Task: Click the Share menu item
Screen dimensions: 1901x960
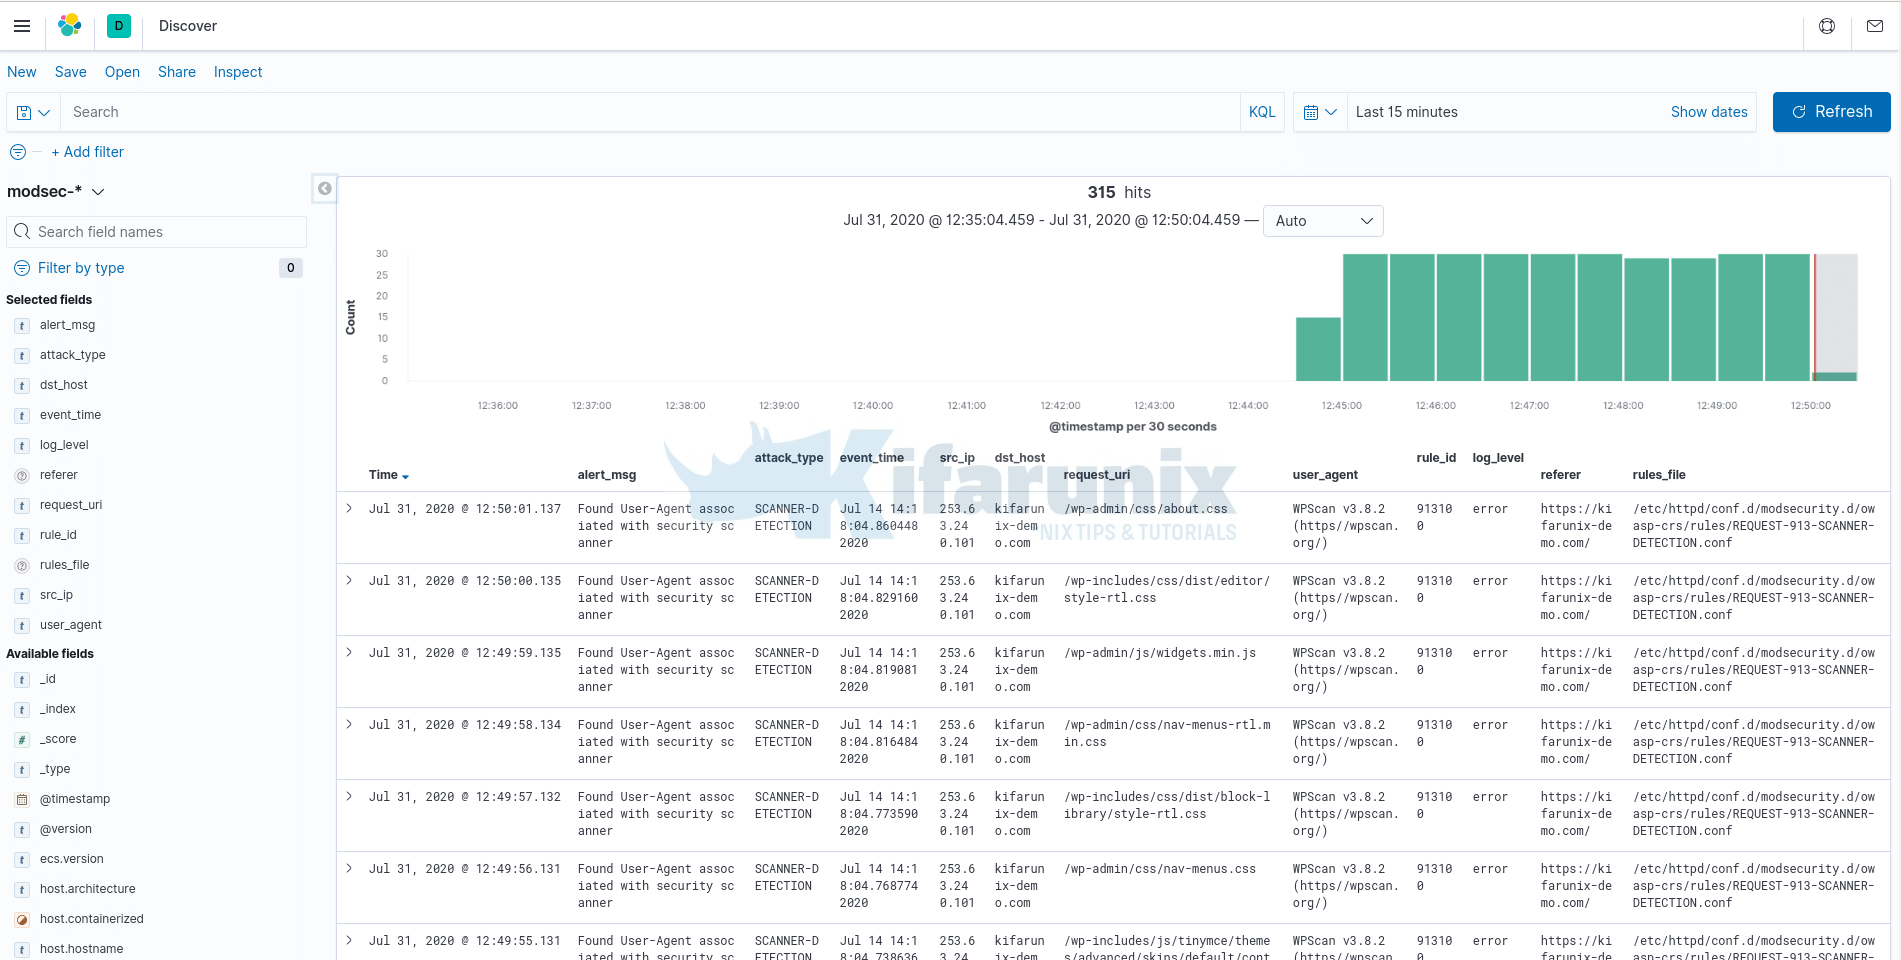Action: point(176,72)
